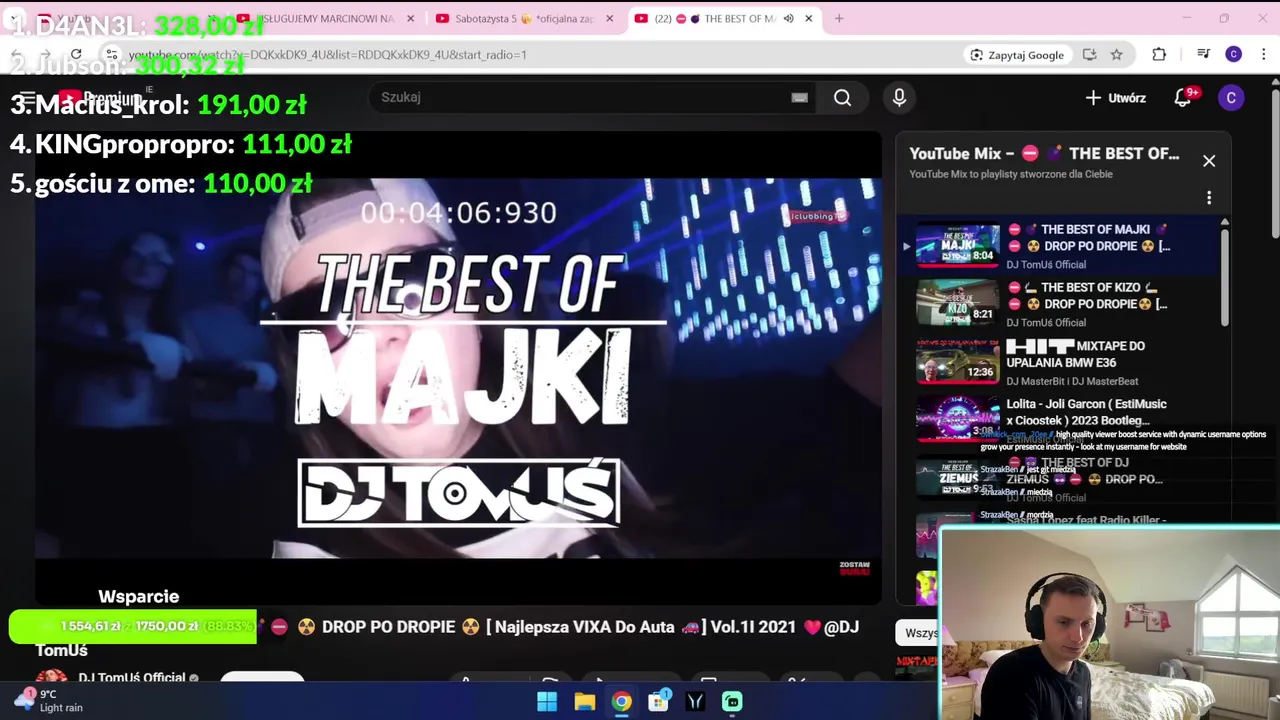Viewport: 1280px width, 720px height.
Task: Open the Chrome media controls icon
Action: 1203,55
